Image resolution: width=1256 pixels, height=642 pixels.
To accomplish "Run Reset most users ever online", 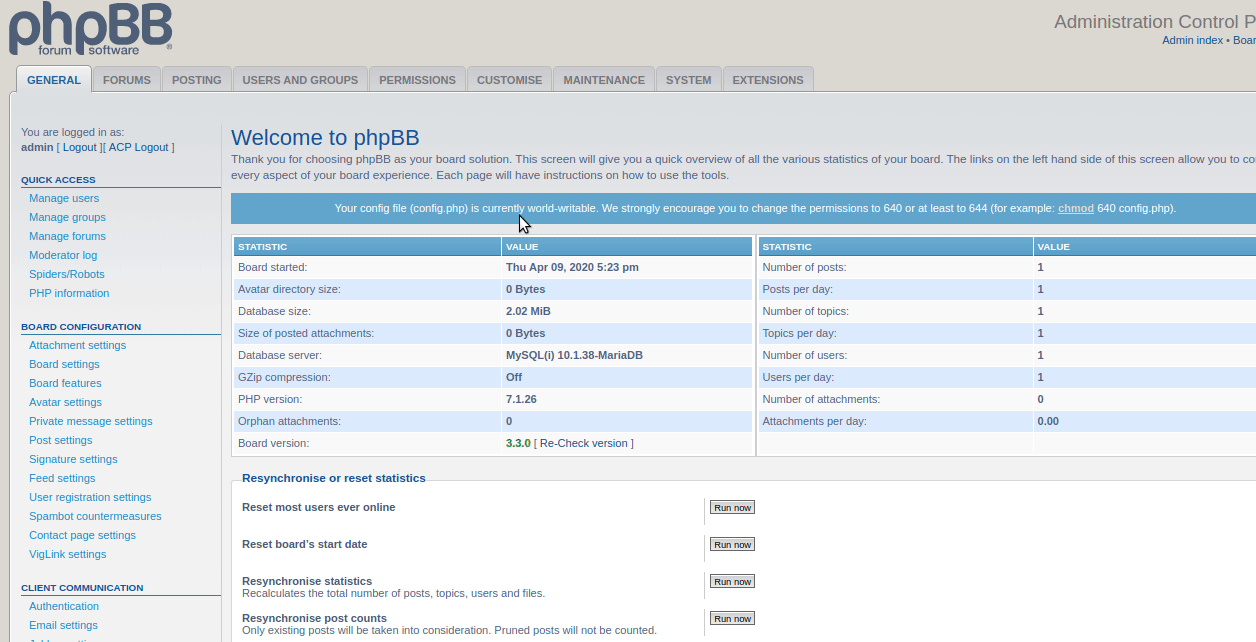I will tap(732, 508).
